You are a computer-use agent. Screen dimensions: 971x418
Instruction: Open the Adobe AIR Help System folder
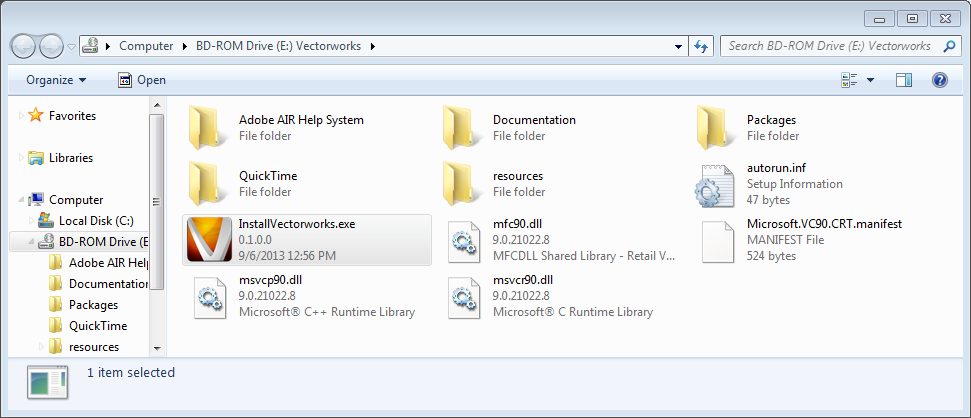[209, 128]
